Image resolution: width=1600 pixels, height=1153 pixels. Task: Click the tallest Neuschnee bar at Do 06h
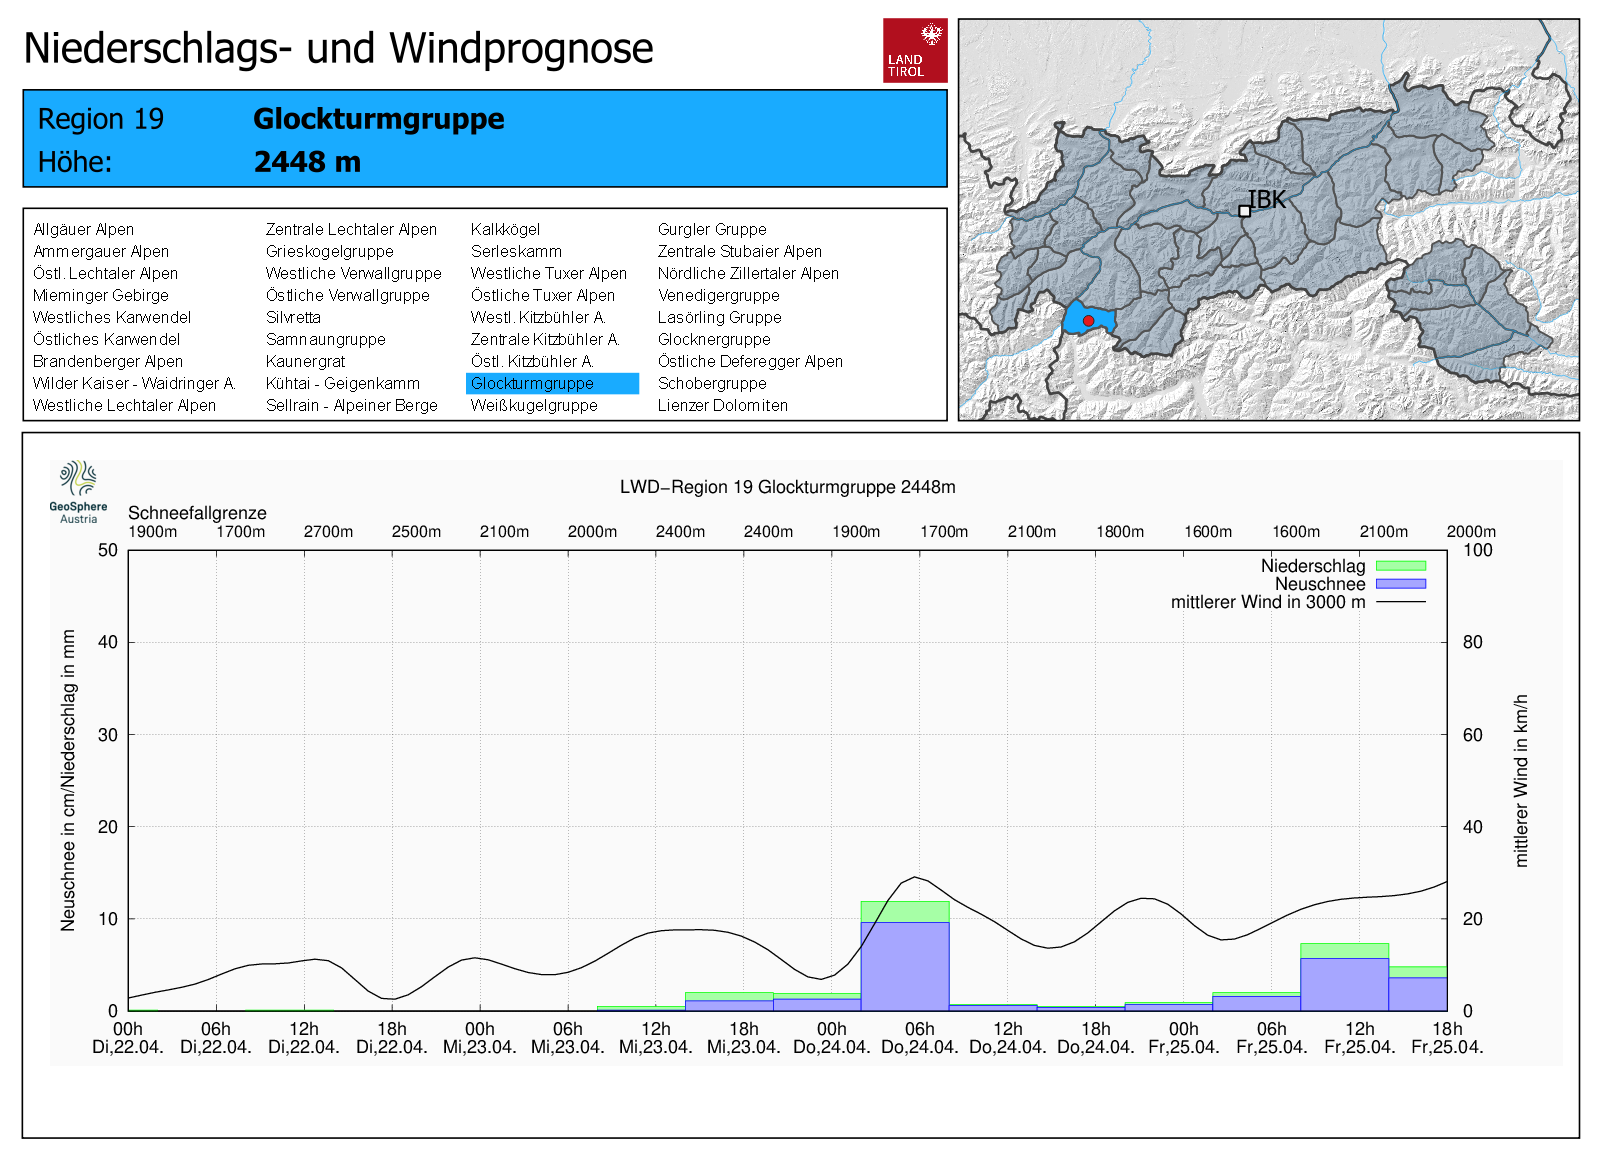tap(904, 965)
